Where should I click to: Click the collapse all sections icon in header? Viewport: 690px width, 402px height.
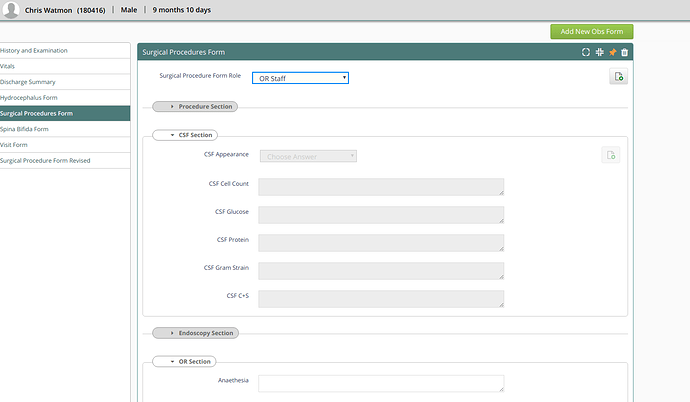[599, 52]
